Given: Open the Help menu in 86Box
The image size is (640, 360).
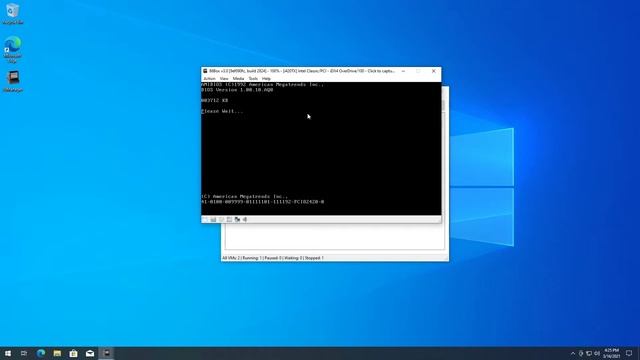Looking at the screenshot, I should coord(267,78).
